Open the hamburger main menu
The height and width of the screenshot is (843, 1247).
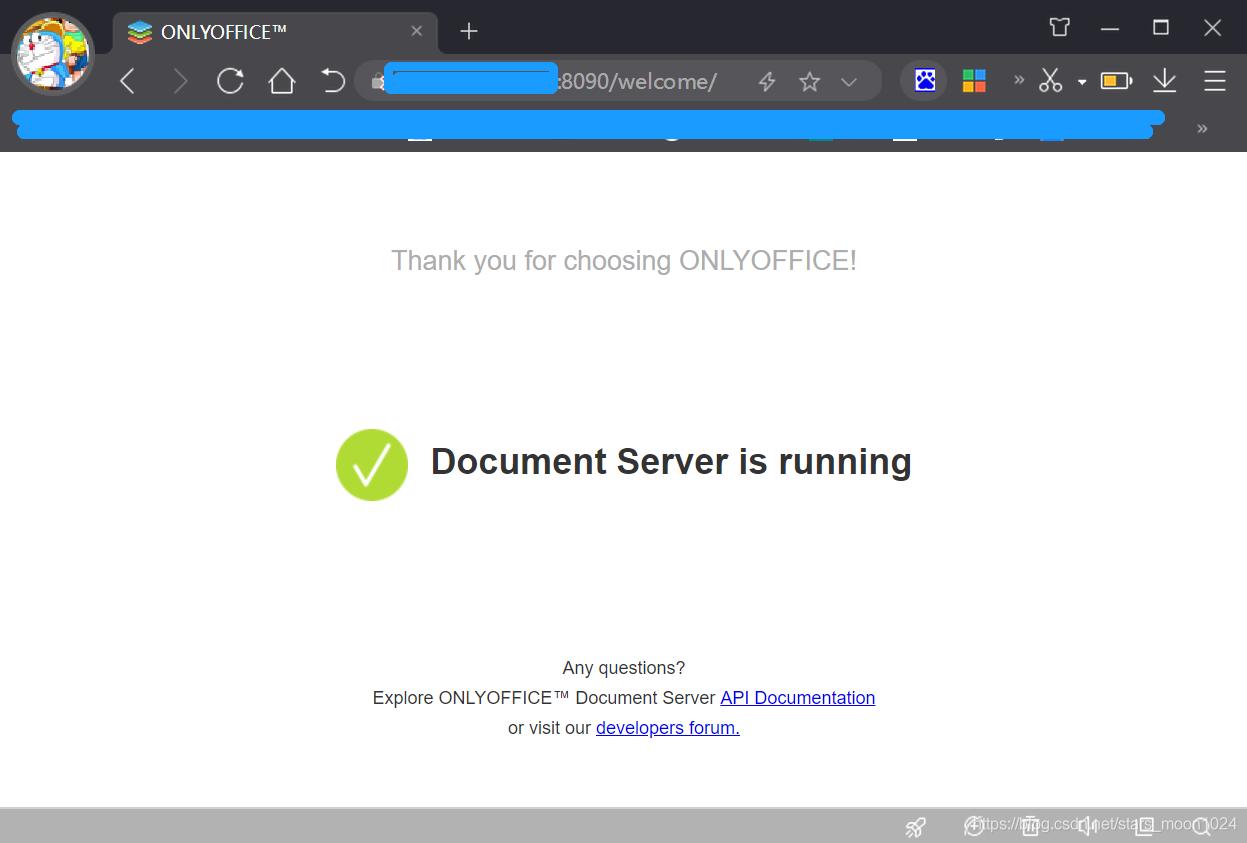1214,81
